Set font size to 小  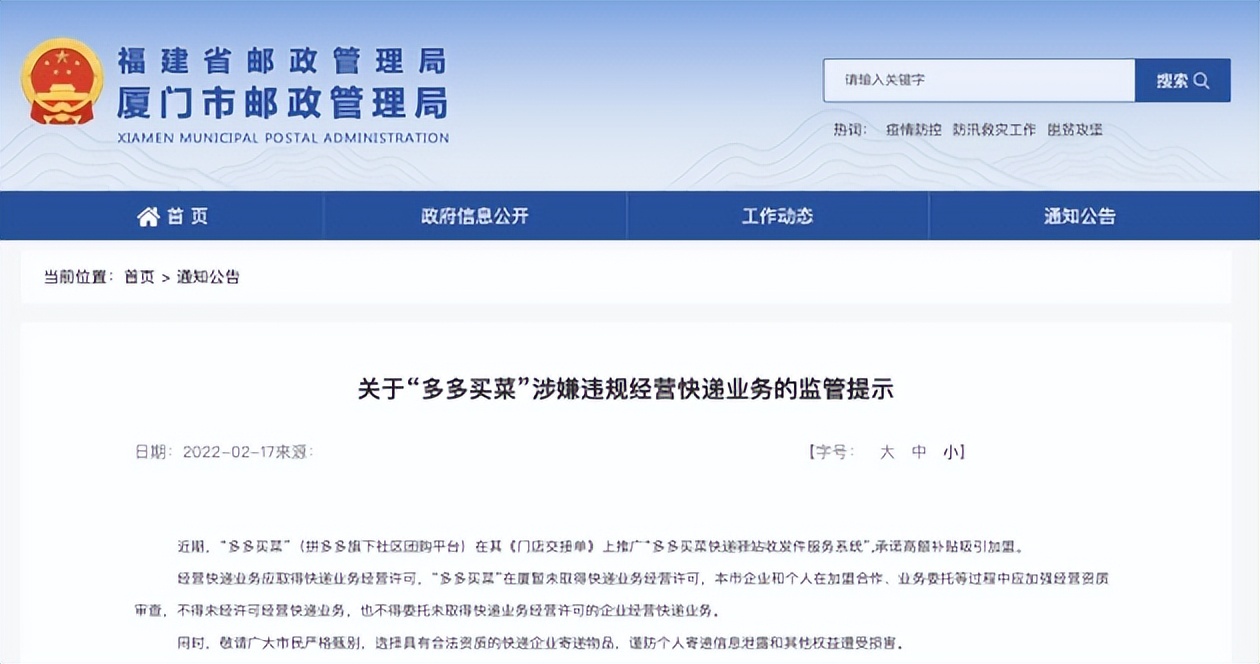[950, 451]
